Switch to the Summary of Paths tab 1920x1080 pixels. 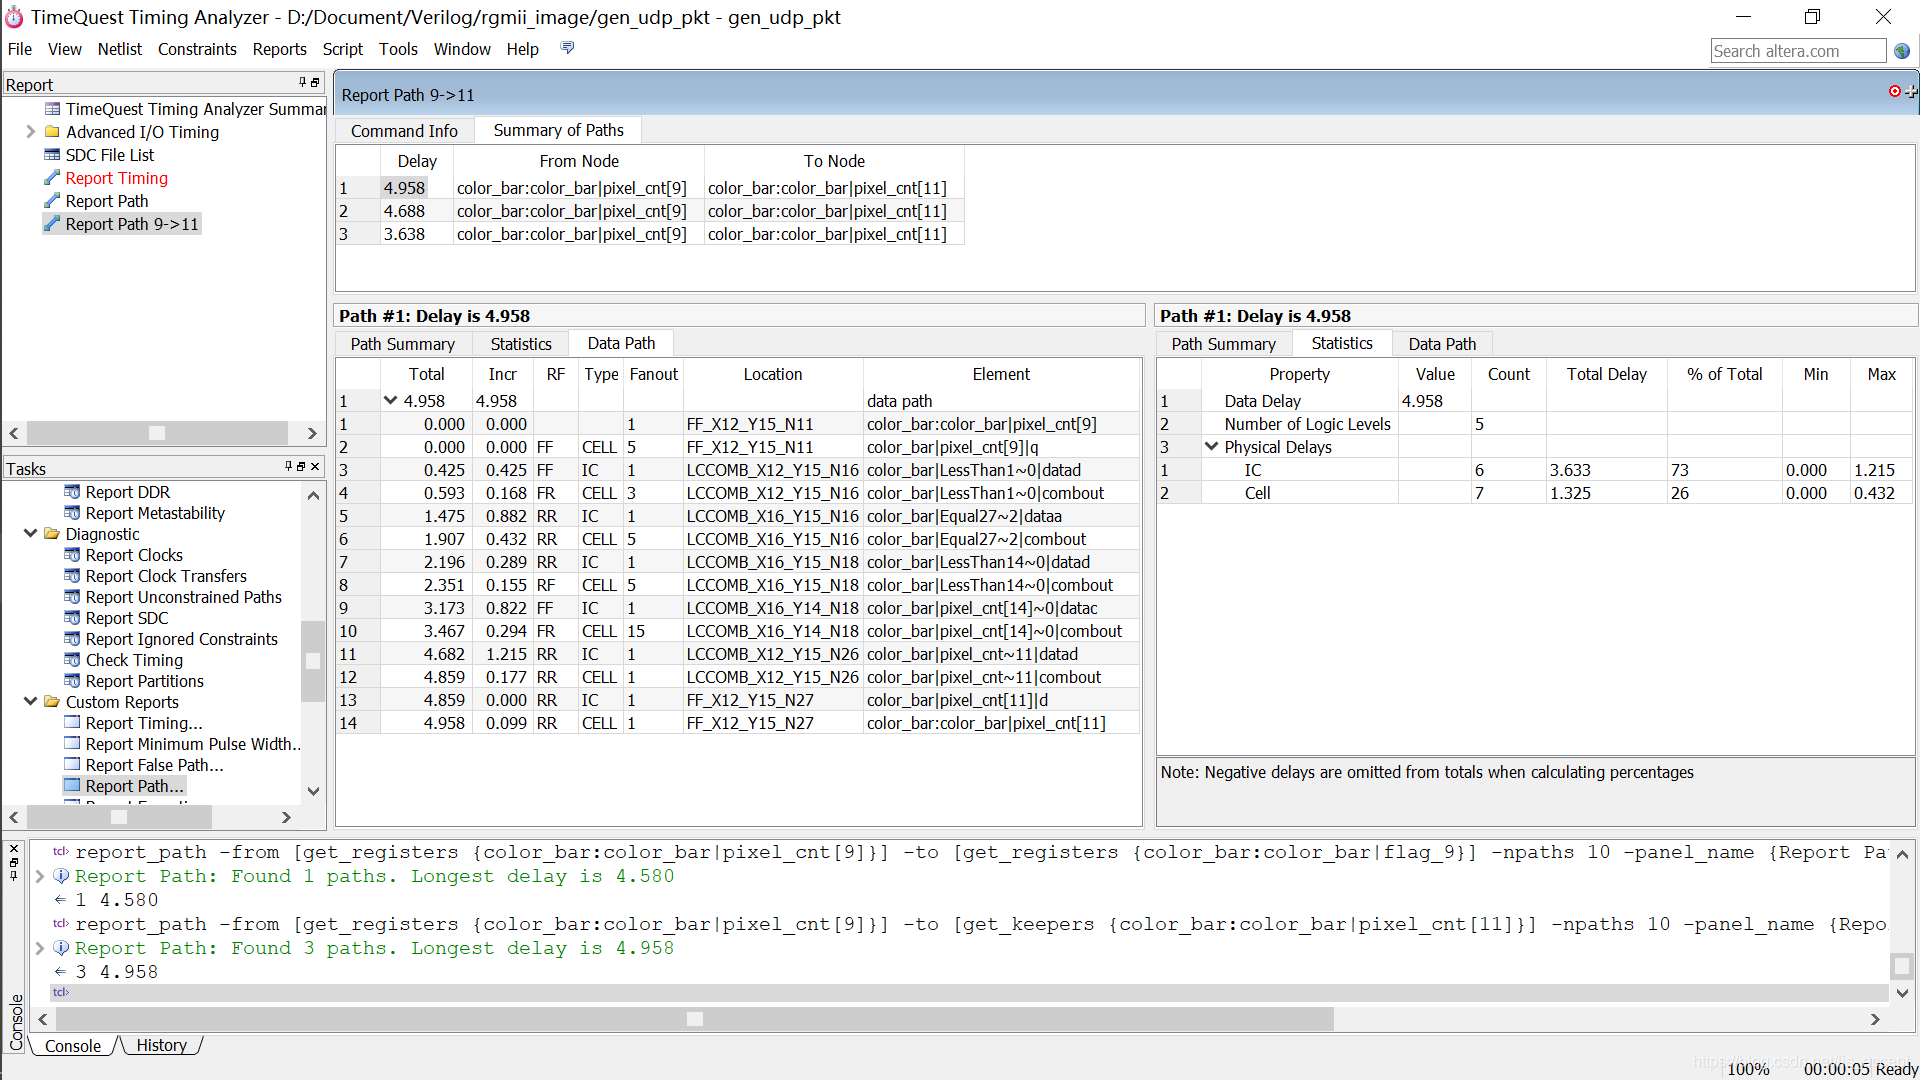(558, 130)
